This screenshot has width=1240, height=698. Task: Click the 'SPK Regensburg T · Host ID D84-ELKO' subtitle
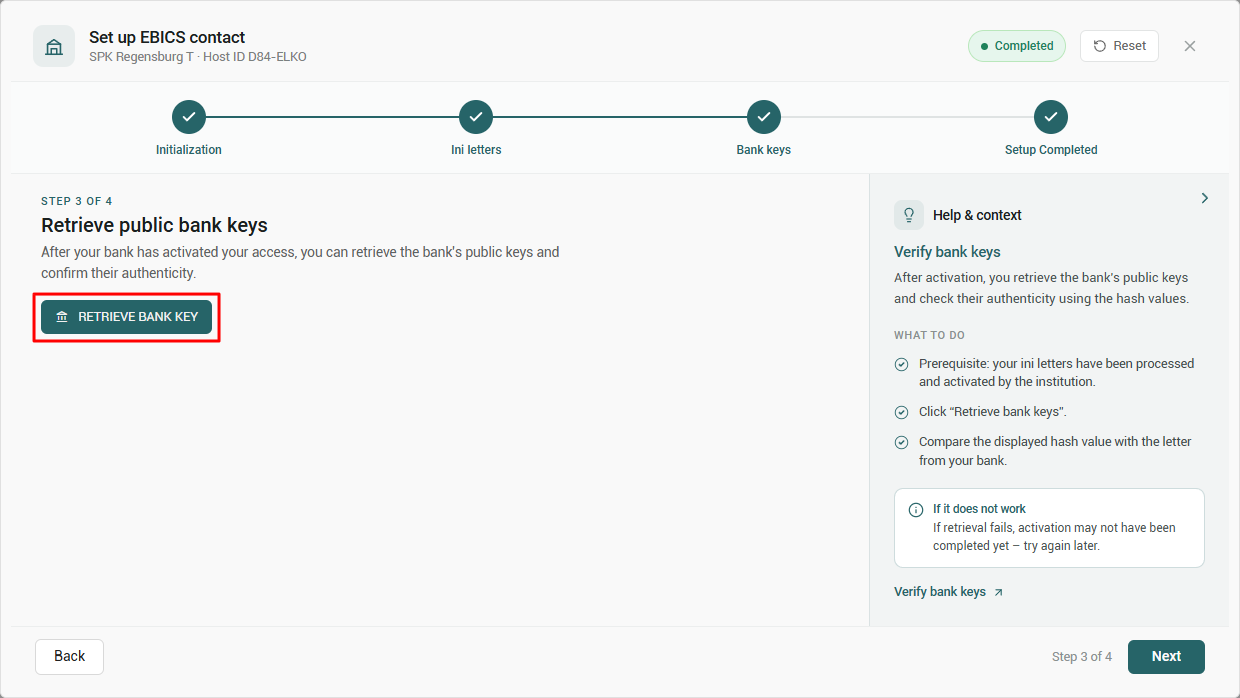(x=198, y=57)
